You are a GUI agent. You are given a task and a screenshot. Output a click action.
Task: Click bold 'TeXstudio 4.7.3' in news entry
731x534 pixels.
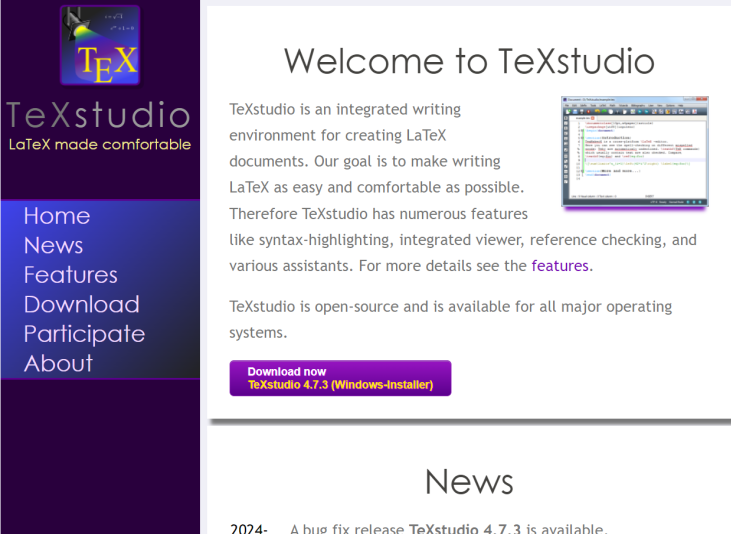pyautogui.click(x=465, y=528)
